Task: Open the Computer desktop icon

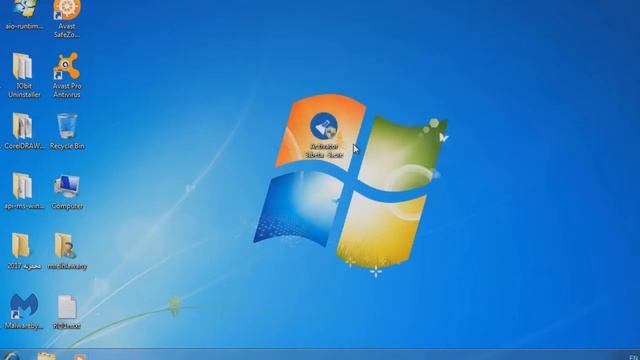Action: 67,187
